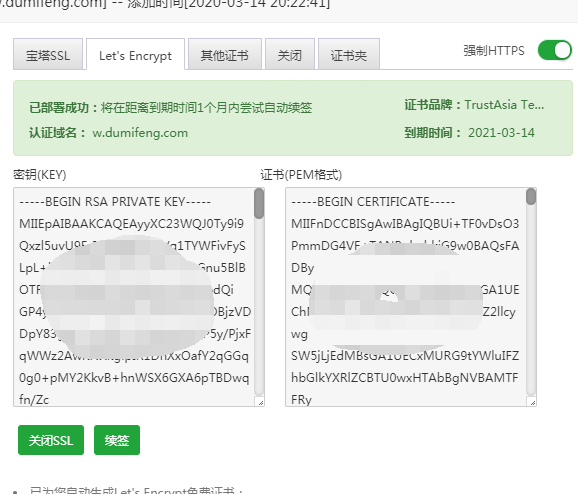Switch to the 宝塔SSL tab
The image size is (578, 494).
[48, 54]
